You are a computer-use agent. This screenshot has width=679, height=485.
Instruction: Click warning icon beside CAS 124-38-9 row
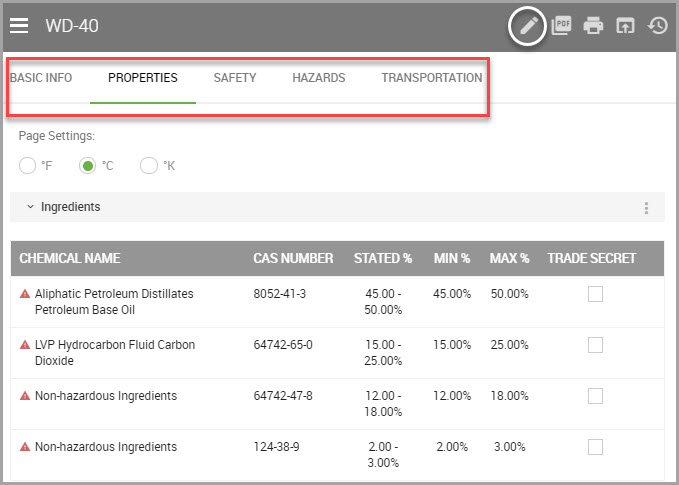tap(25, 446)
